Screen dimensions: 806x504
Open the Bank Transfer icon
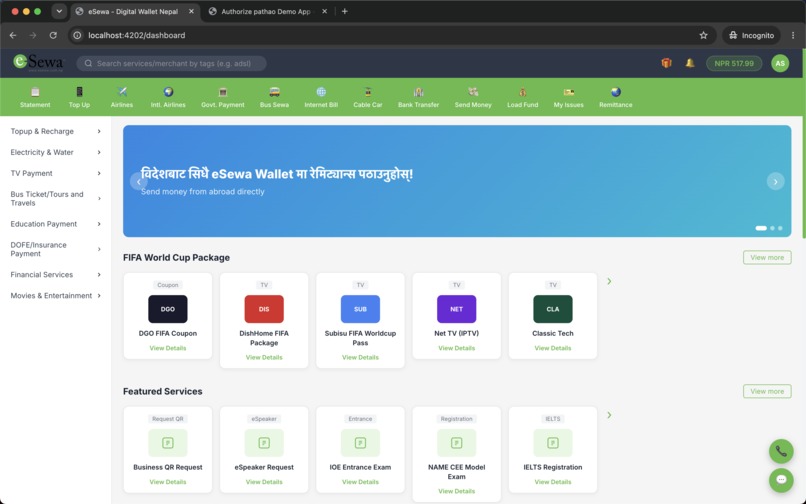pos(418,92)
